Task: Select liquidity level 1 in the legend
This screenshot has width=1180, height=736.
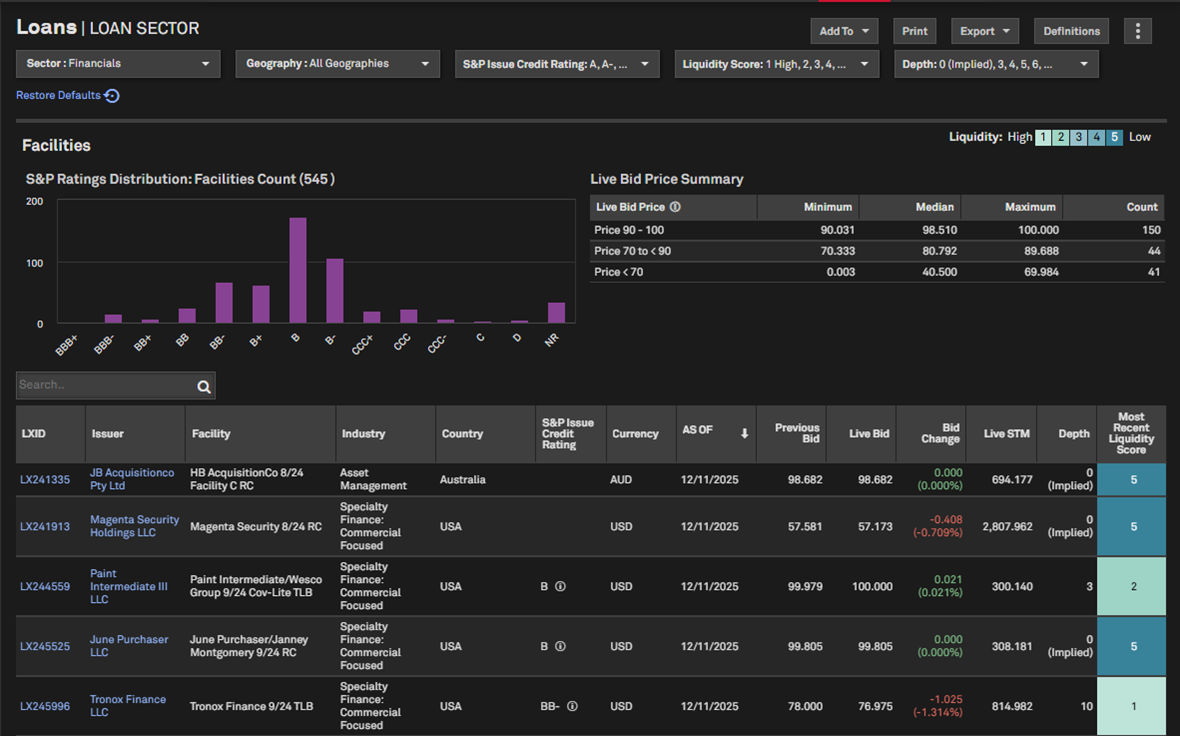Action: [1043, 137]
